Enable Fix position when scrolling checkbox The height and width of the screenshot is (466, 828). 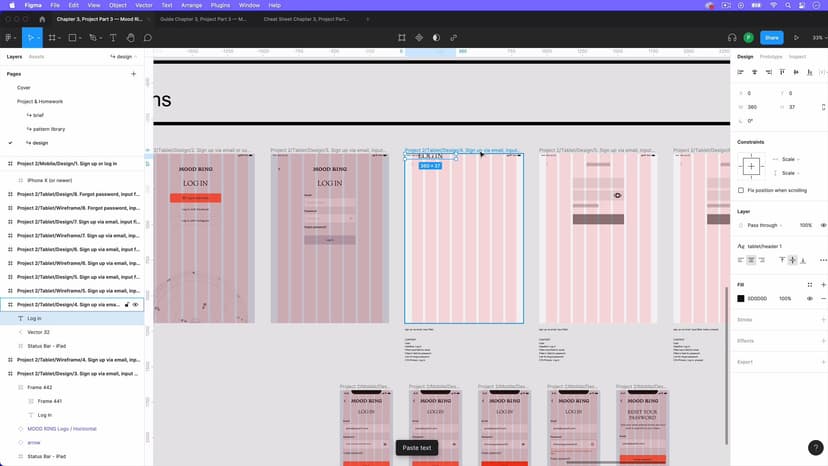(741, 190)
